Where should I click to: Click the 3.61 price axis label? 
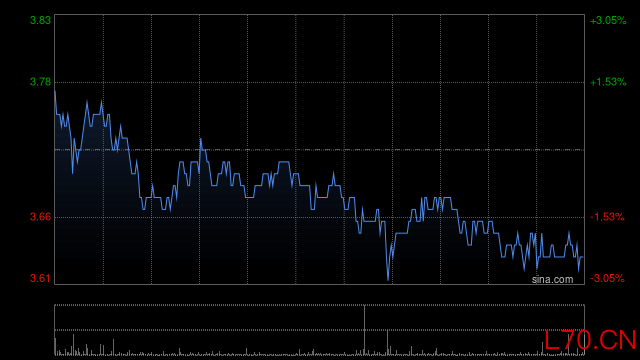pyautogui.click(x=40, y=278)
